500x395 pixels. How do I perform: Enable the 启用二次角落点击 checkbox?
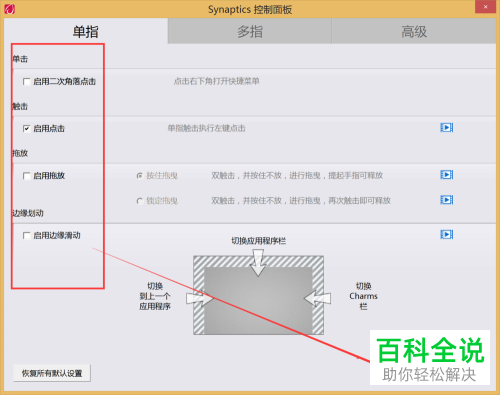[26, 81]
